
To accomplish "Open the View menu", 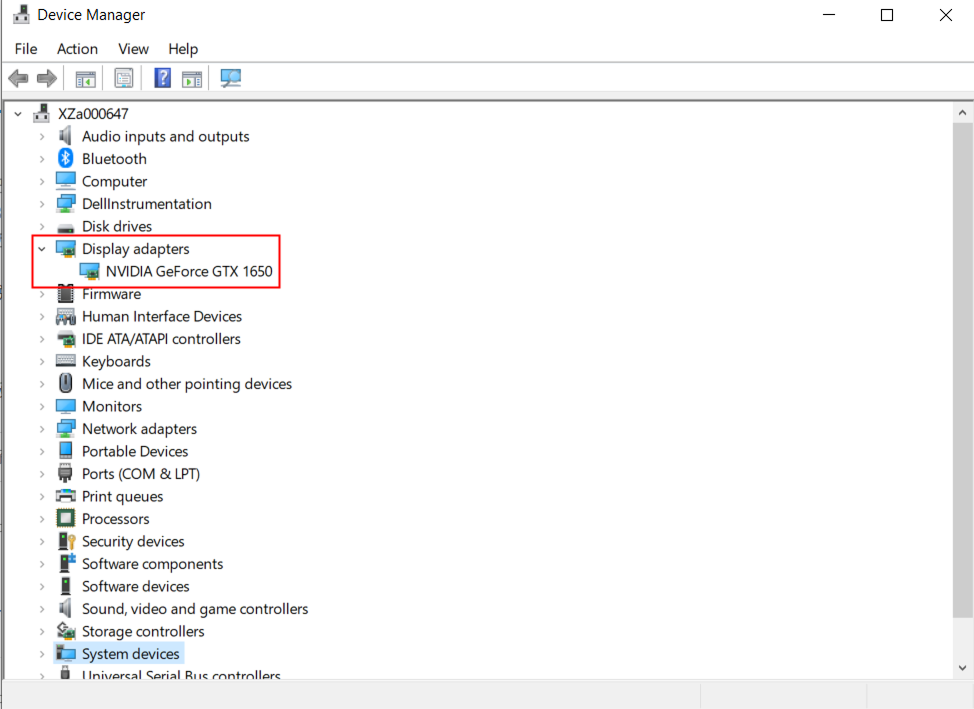I will [133, 49].
